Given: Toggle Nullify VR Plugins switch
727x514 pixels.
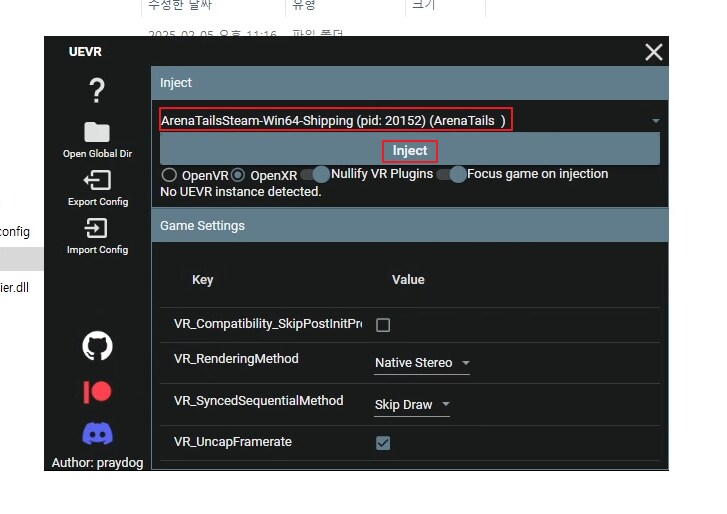Looking at the screenshot, I should (x=316, y=174).
